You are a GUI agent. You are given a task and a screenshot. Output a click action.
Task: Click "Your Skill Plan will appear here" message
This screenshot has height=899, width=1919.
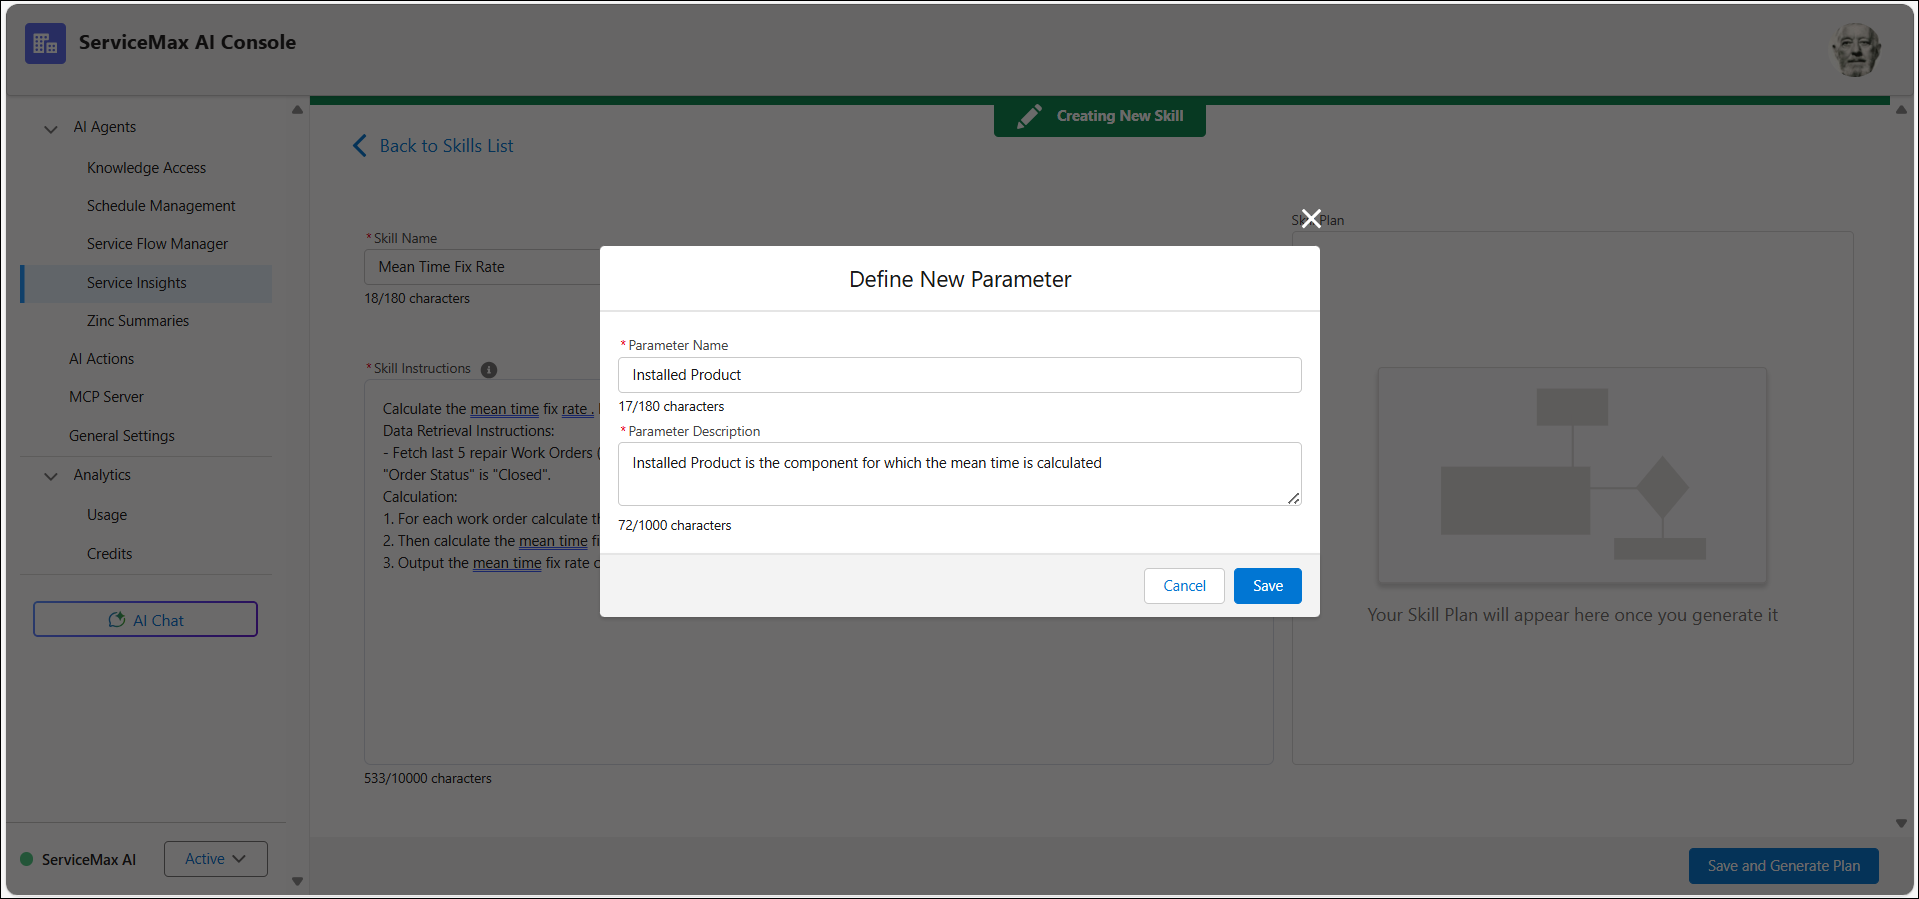point(1572,615)
